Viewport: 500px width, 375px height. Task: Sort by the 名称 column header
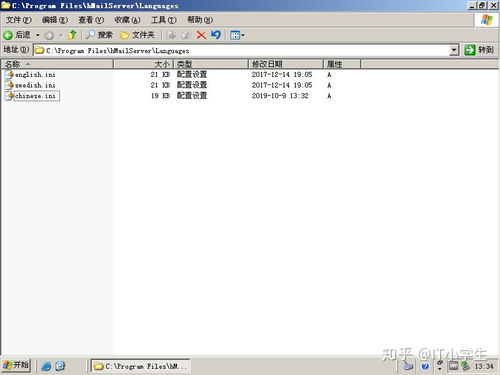click(x=57, y=64)
